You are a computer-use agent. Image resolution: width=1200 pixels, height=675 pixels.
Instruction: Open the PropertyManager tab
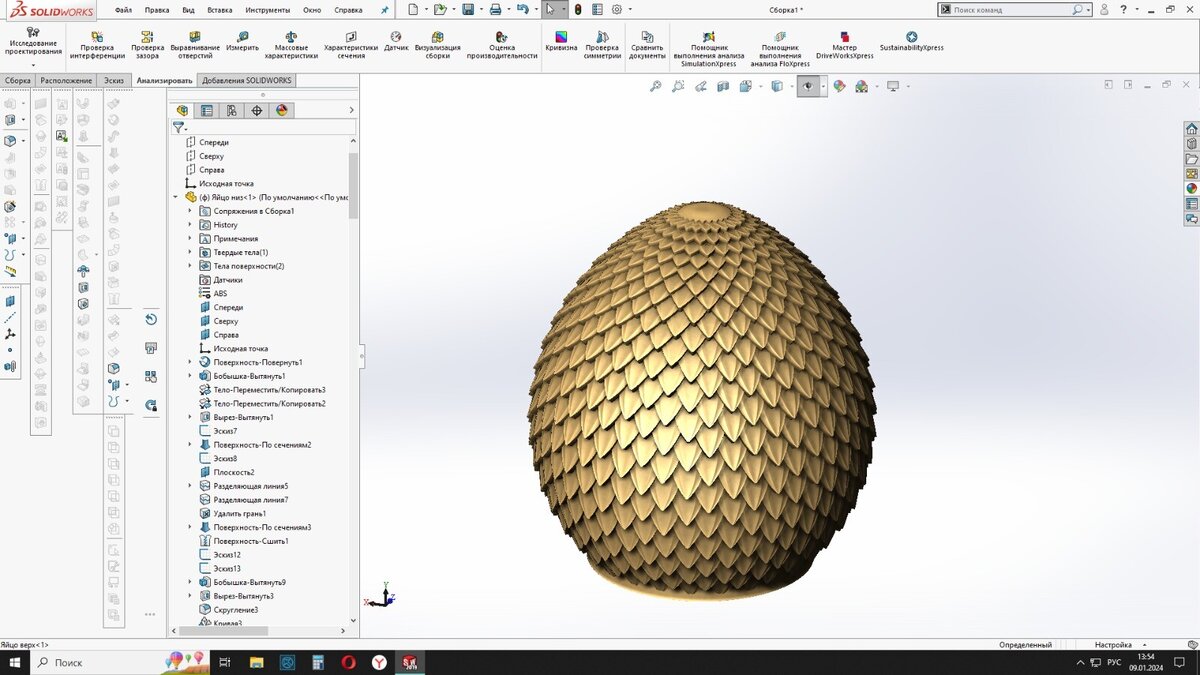207,111
